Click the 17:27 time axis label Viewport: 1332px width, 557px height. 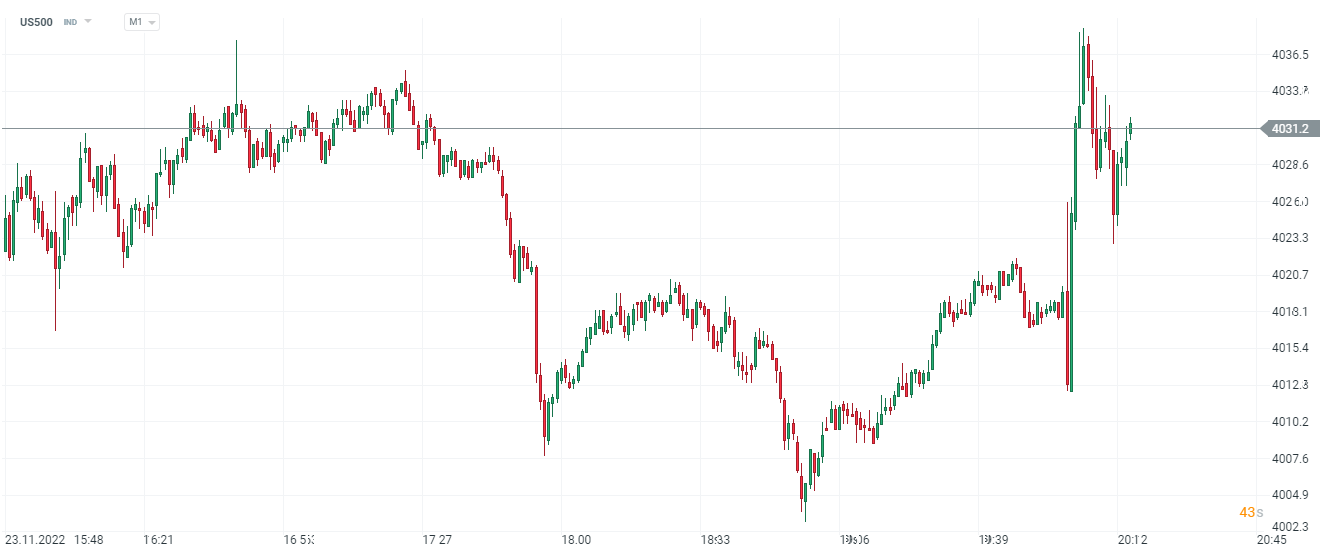pos(437,540)
